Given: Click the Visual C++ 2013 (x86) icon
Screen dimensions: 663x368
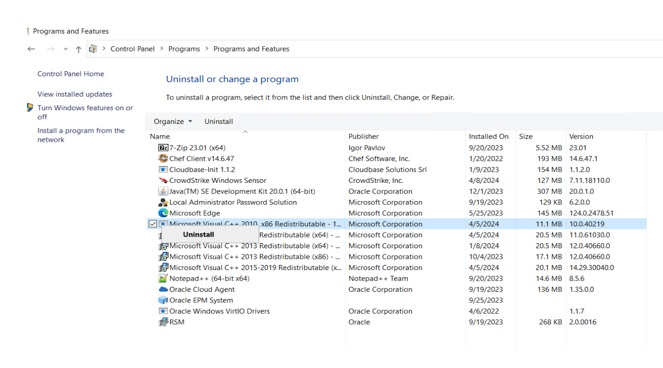Looking at the screenshot, I should [163, 257].
